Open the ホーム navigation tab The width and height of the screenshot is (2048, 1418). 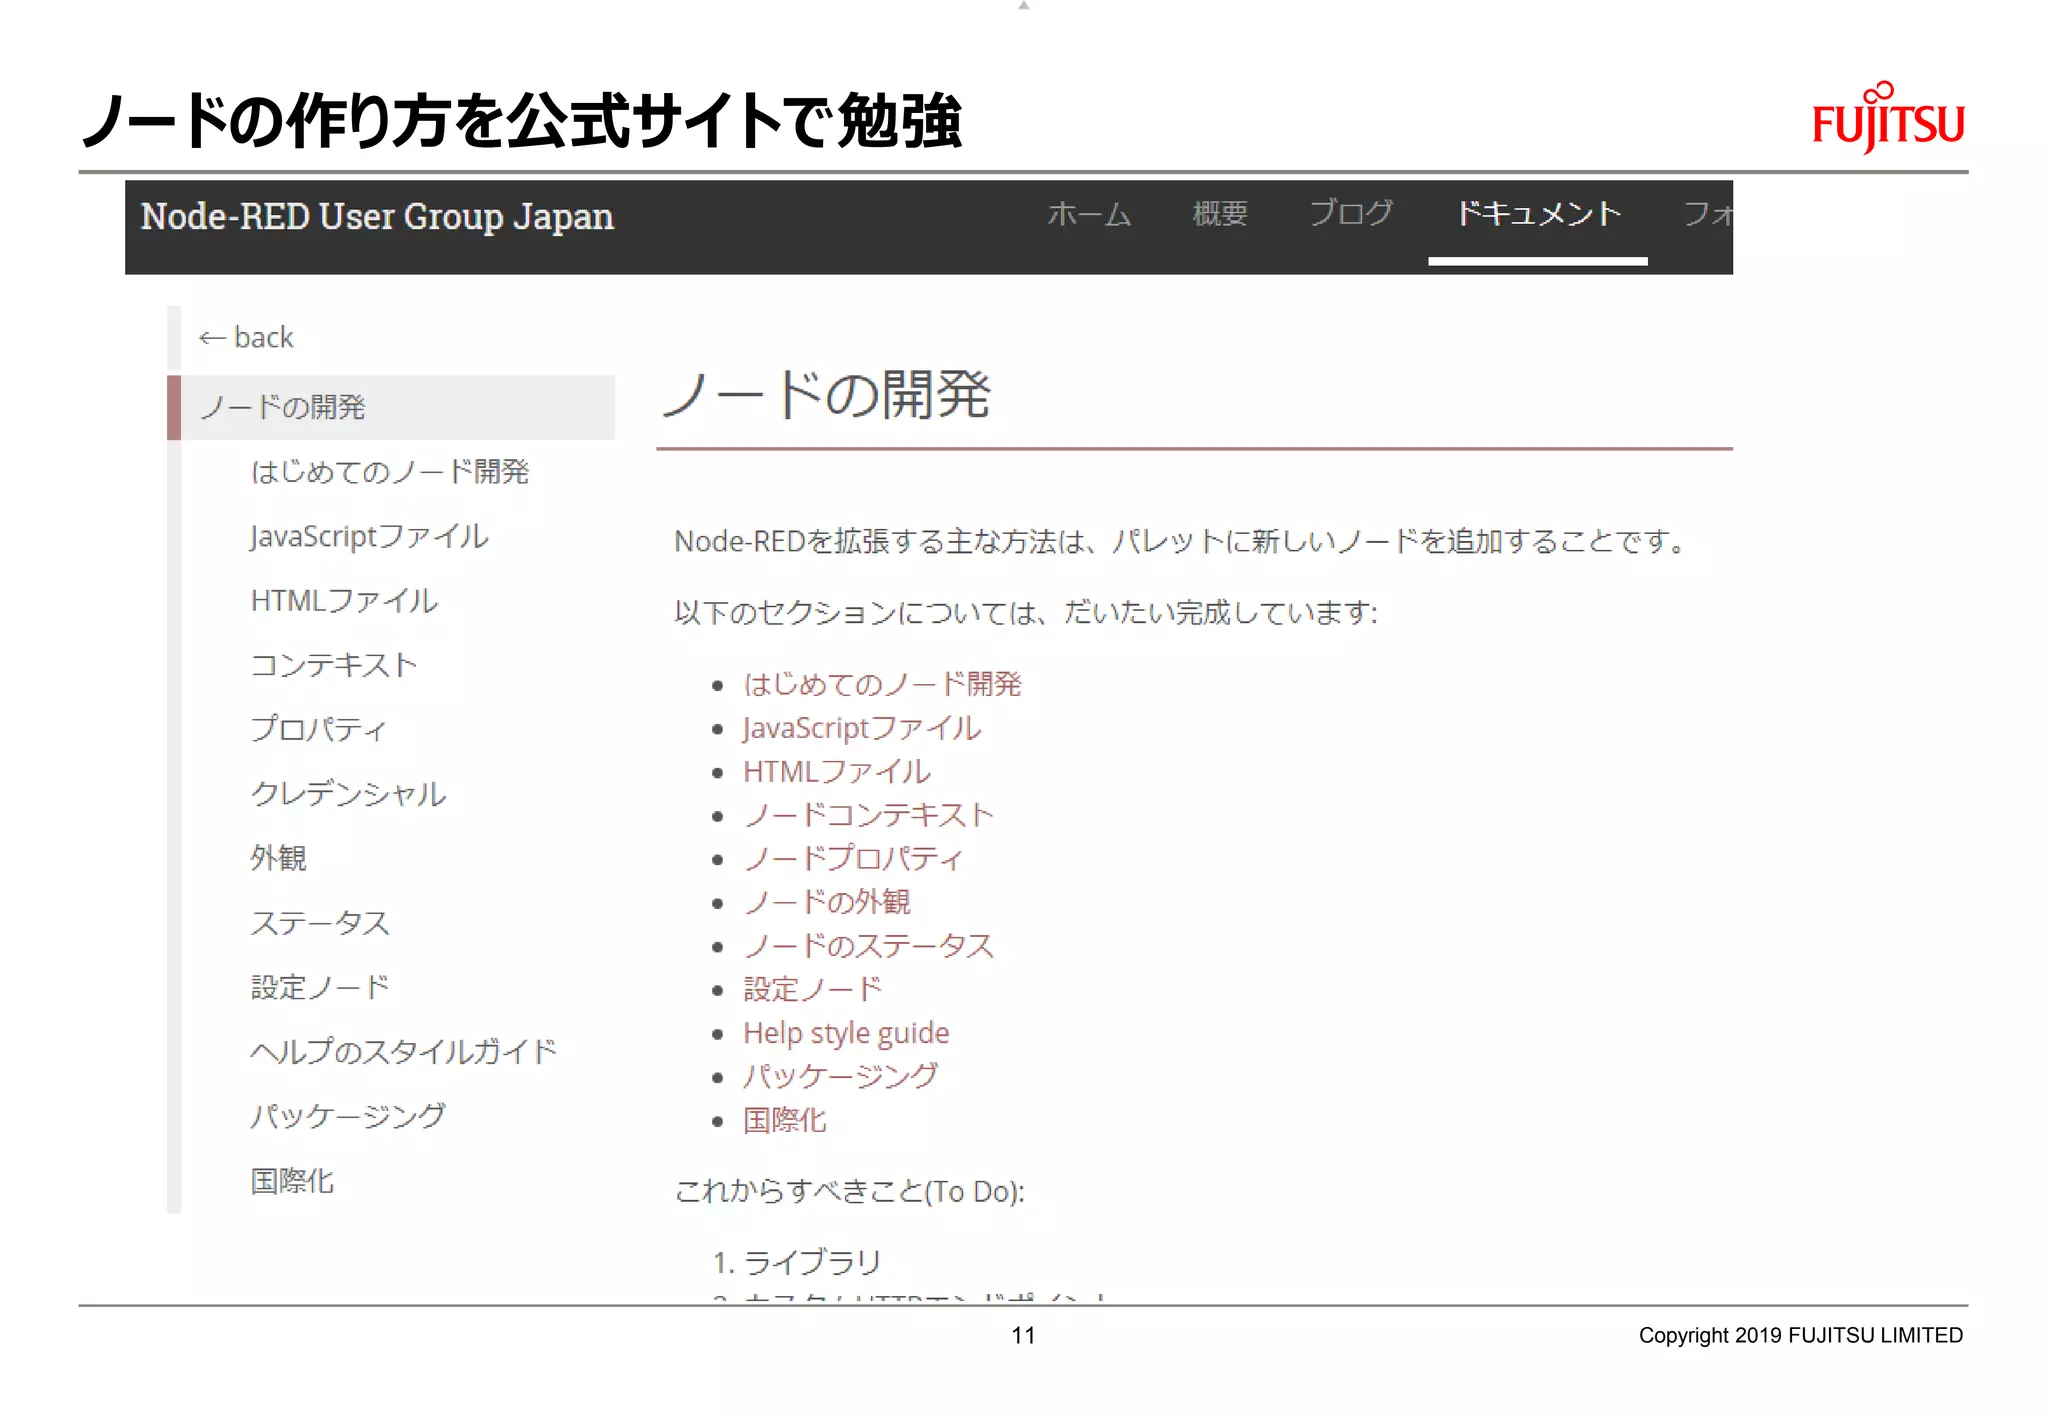[1089, 214]
